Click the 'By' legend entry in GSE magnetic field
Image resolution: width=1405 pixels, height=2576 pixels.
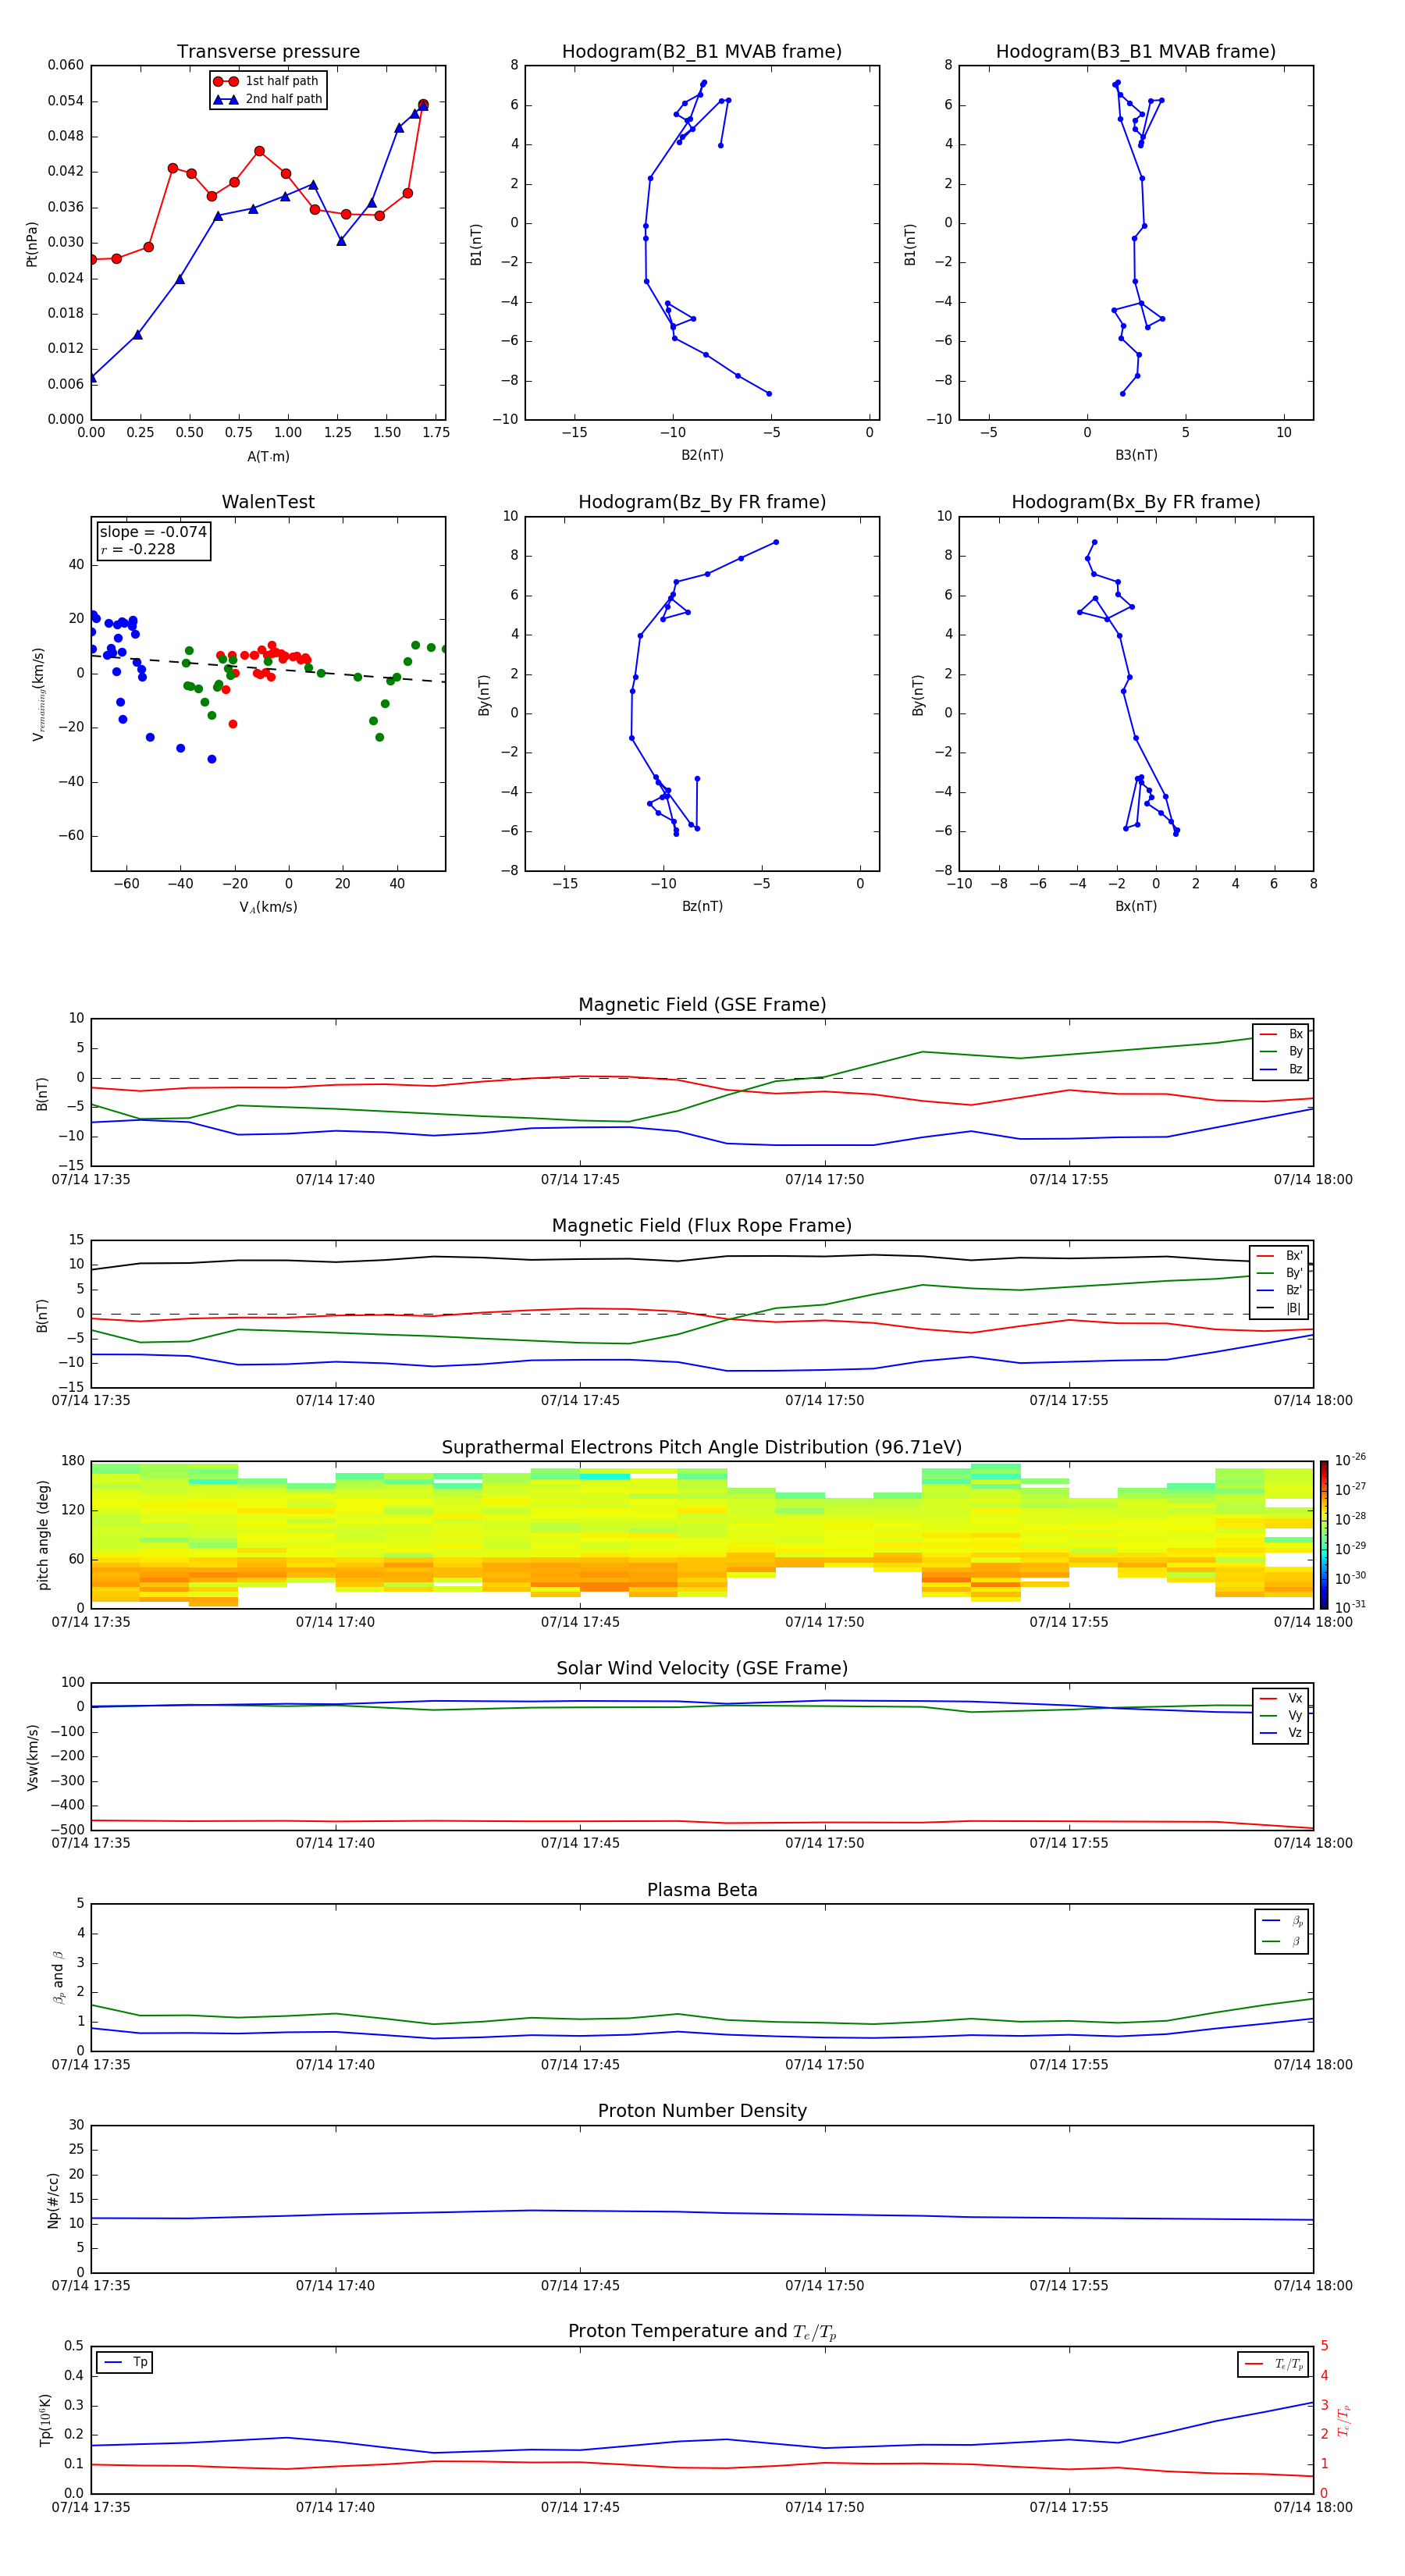coord(1281,1052)
